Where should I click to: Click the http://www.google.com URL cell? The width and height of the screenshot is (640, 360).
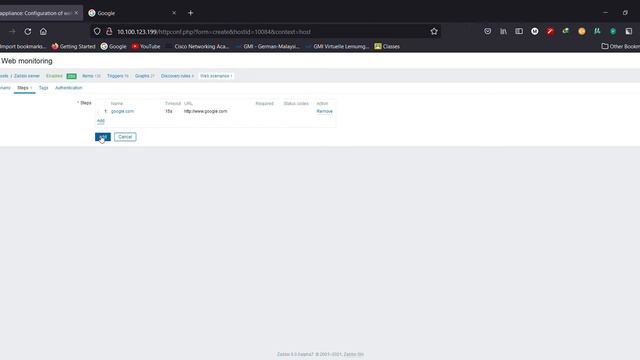coord(205,111)
